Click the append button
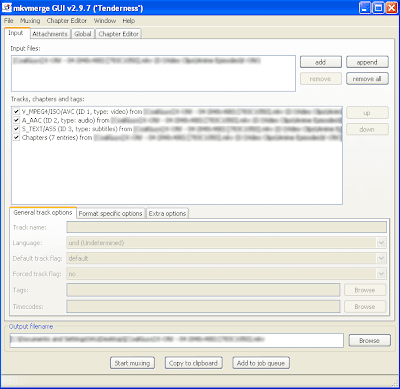Image resolution: width=400 pixels, height=389 pixels. click(367, 62)
